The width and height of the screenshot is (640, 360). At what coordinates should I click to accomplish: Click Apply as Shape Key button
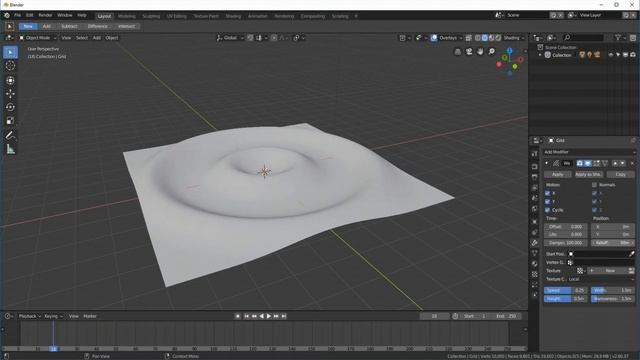click(589, 174)
